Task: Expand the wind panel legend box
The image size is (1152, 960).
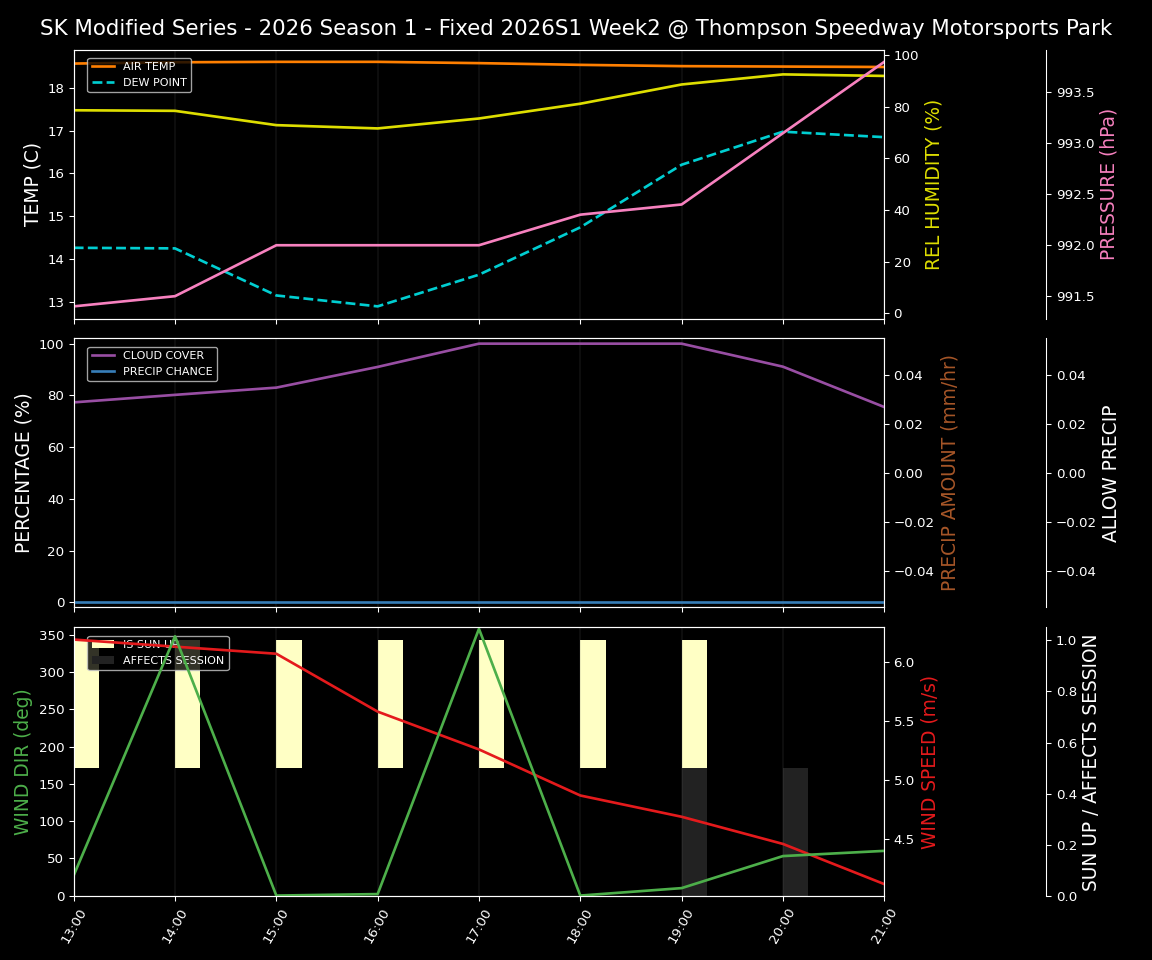Action: [x=158, y=652]
